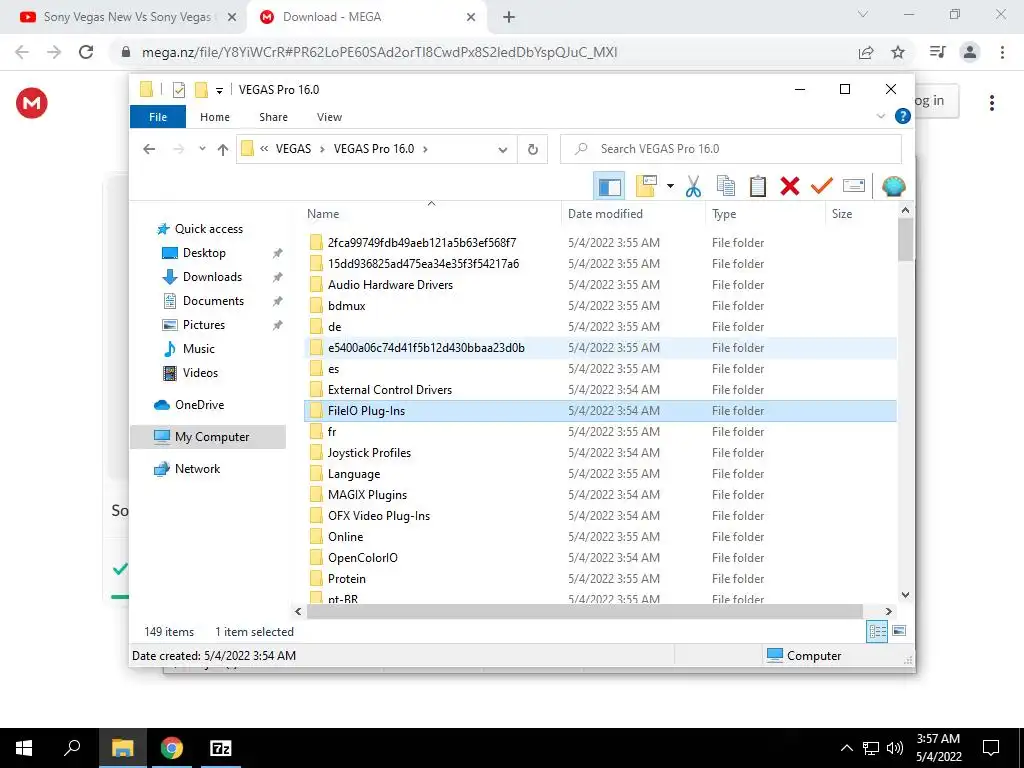Click the red X Delete icon
Viewport: 1024px width, 768px height.
point(790,186)
